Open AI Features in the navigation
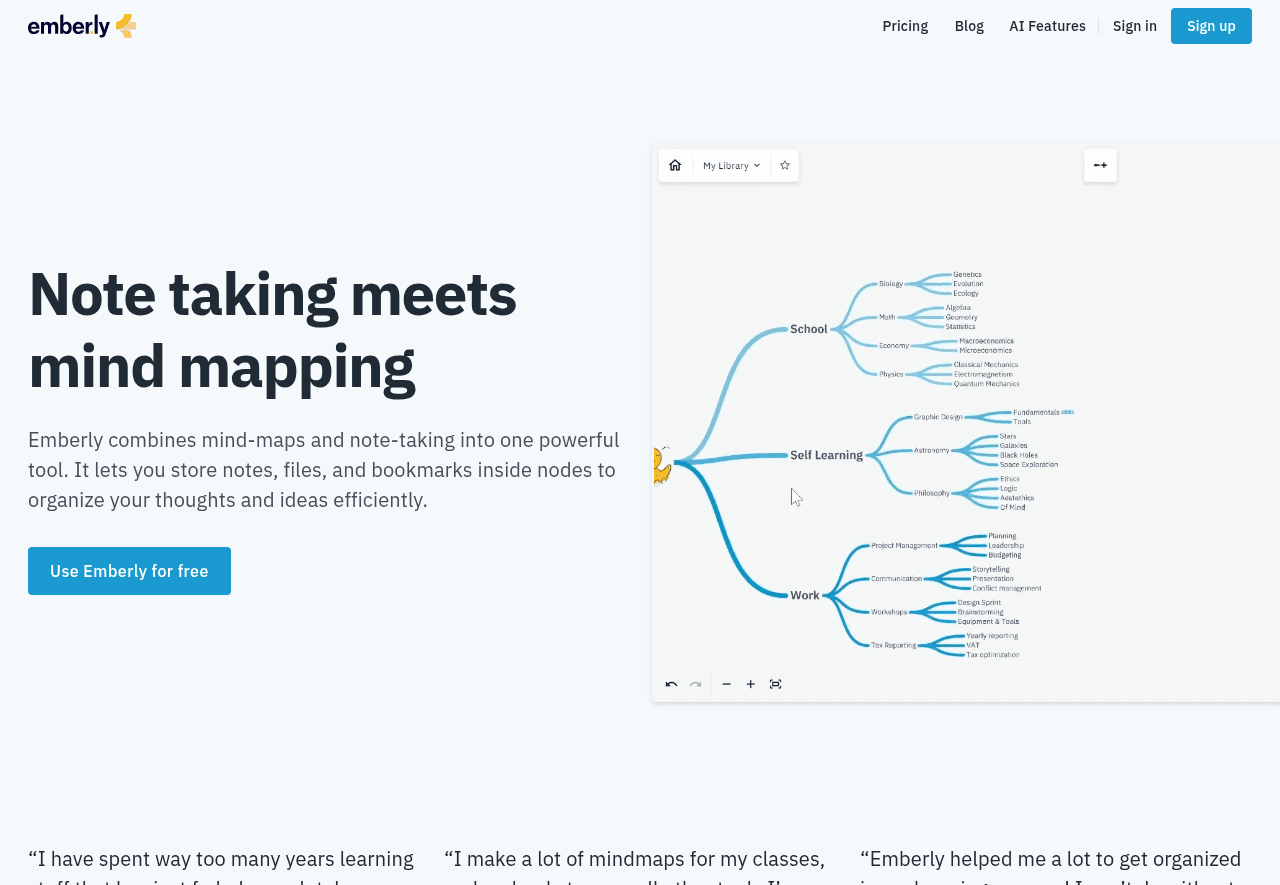The height and width of the screenshot is (885, 1280). pos(1047,26)
